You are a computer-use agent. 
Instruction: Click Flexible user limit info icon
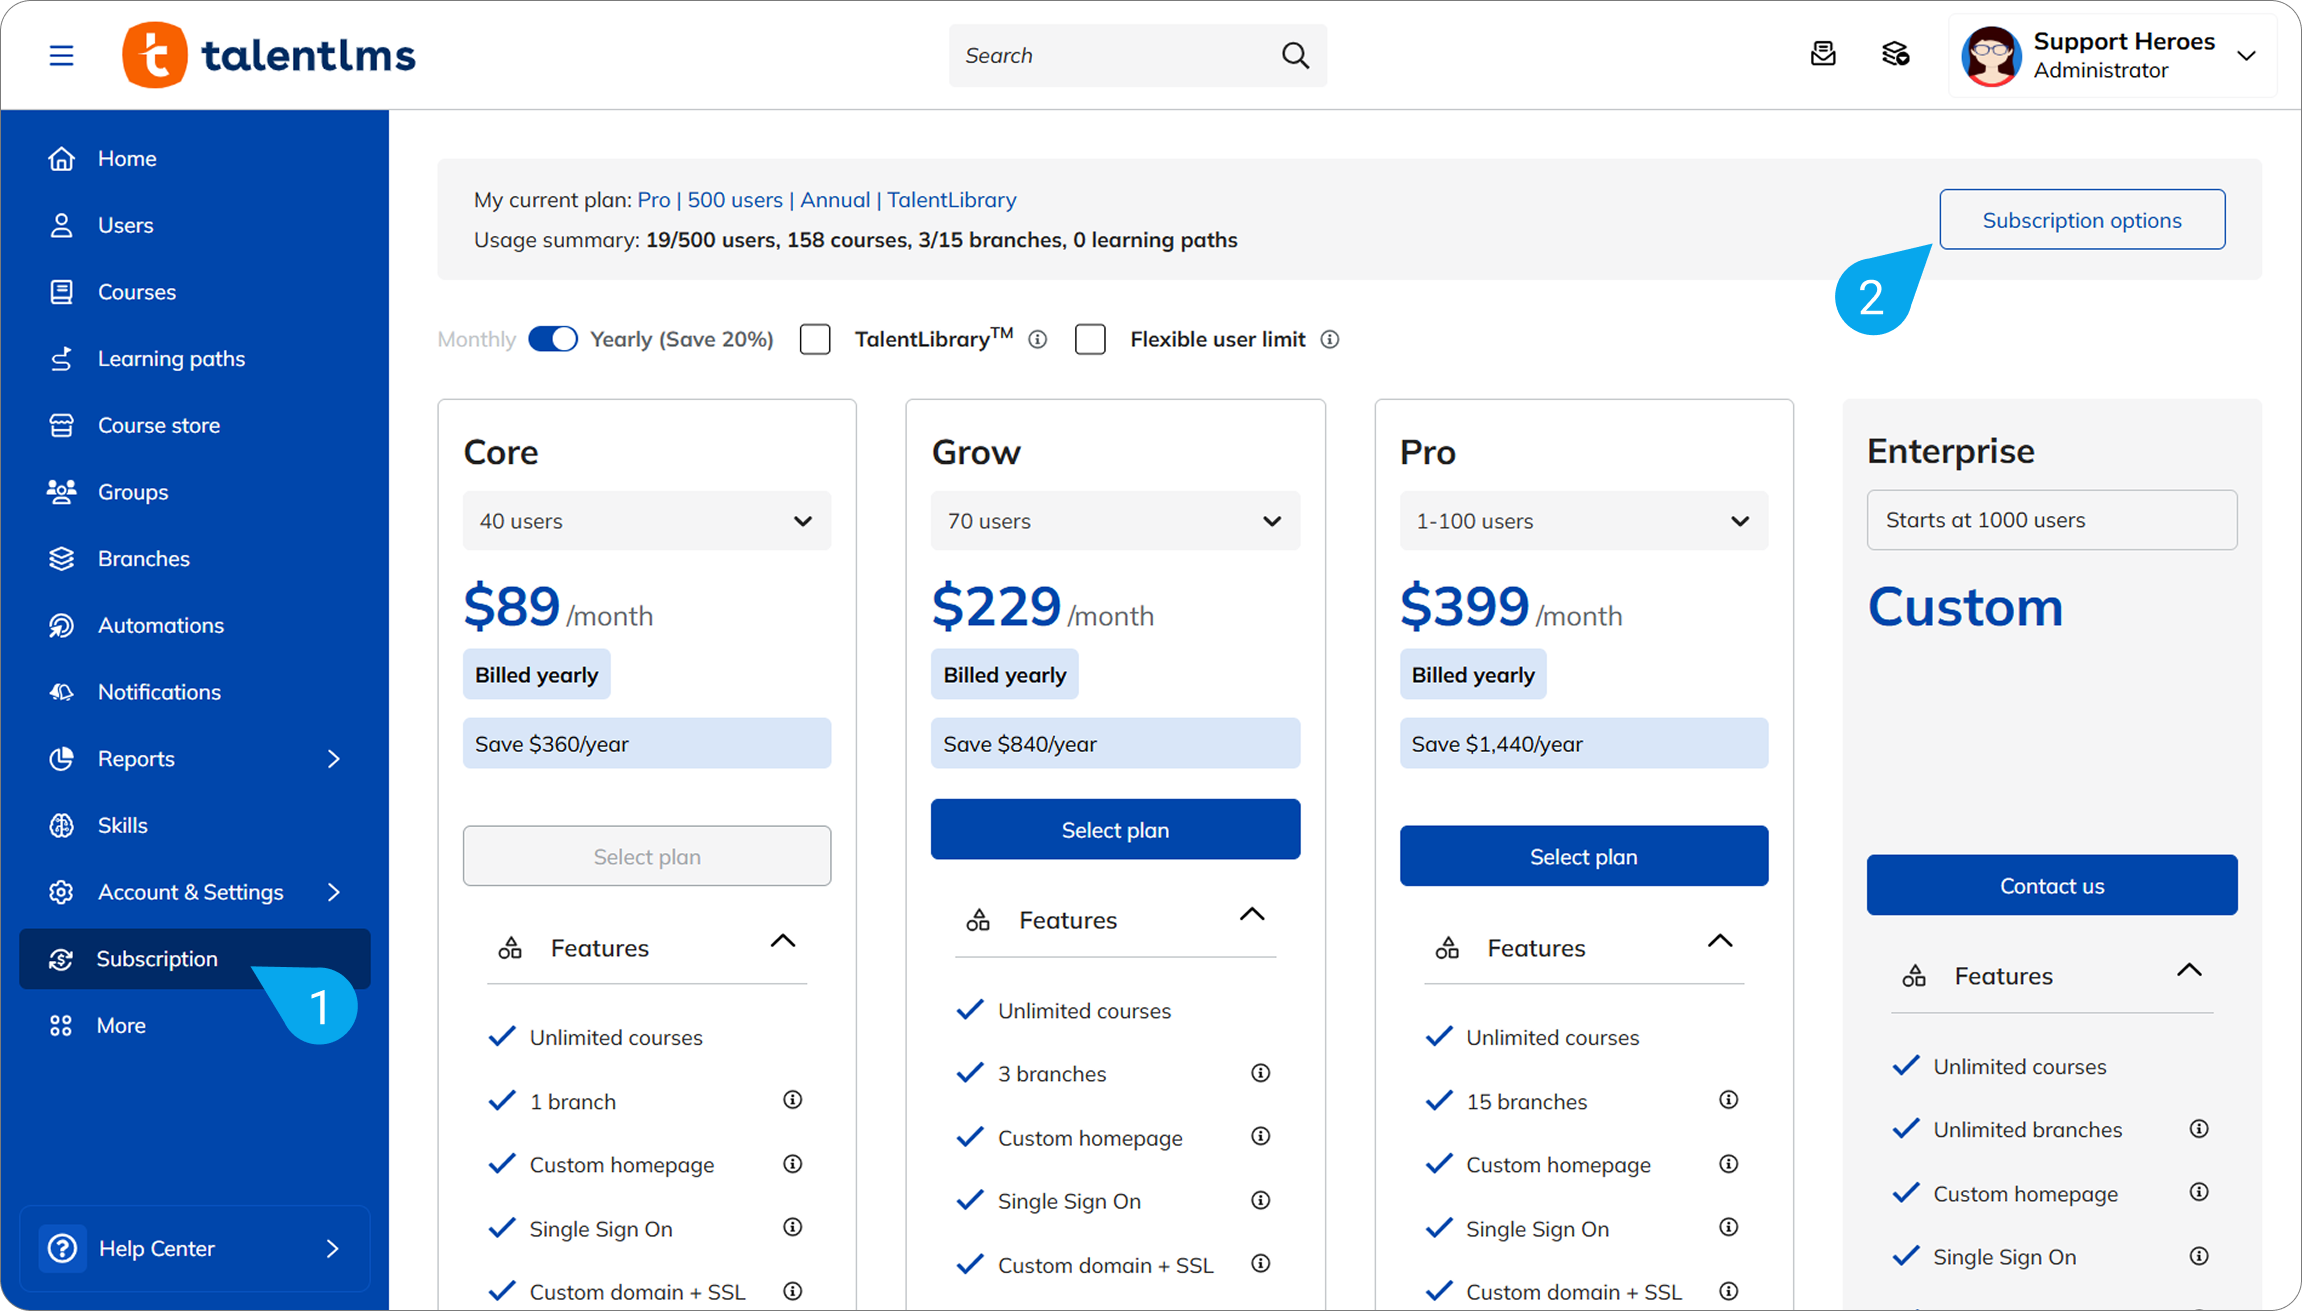[1330, 340]
